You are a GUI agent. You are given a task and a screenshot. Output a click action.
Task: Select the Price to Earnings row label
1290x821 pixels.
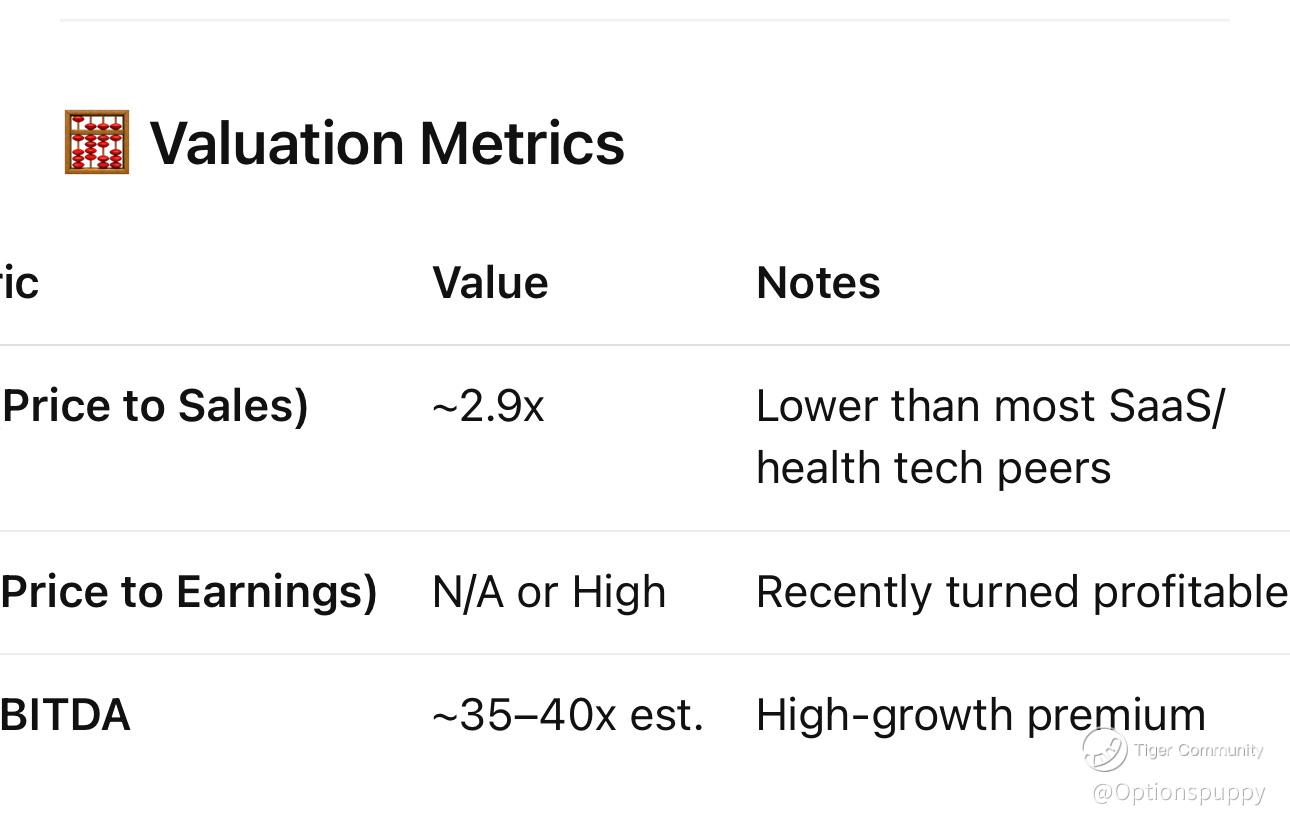[x=189, y=592]
